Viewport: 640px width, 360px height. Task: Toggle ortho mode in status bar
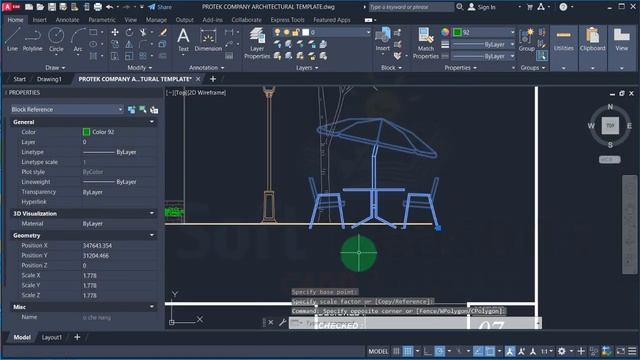tap(427, 351)
